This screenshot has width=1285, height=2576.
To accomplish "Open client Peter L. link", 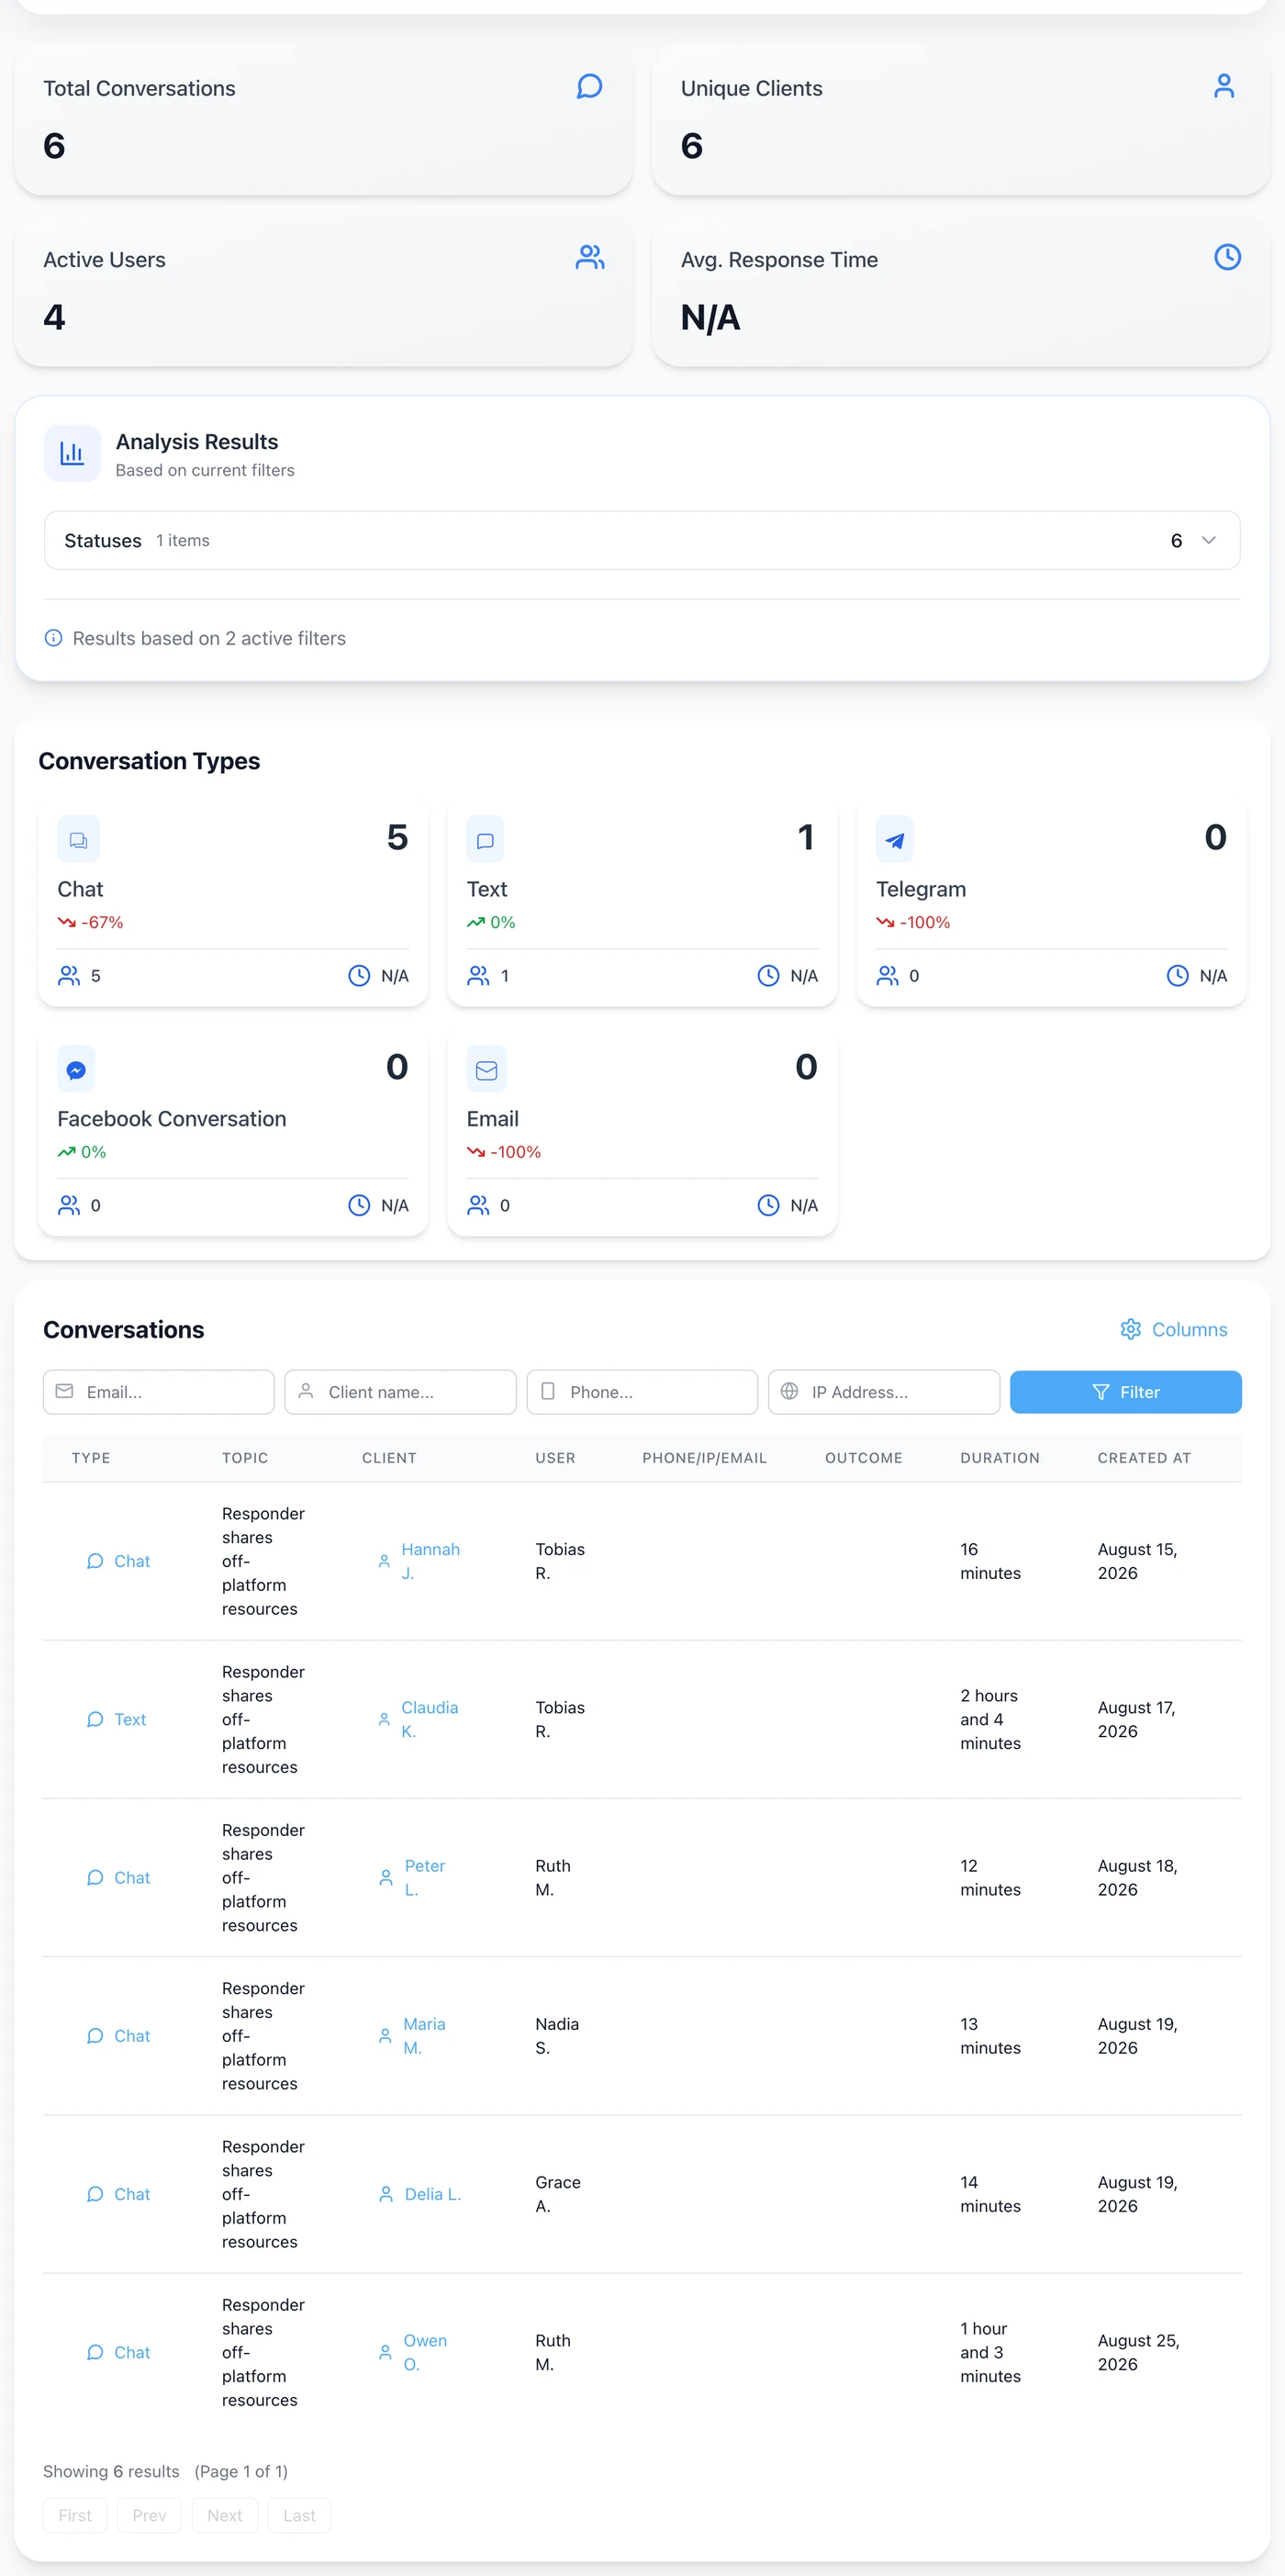I will [412, 1878].
